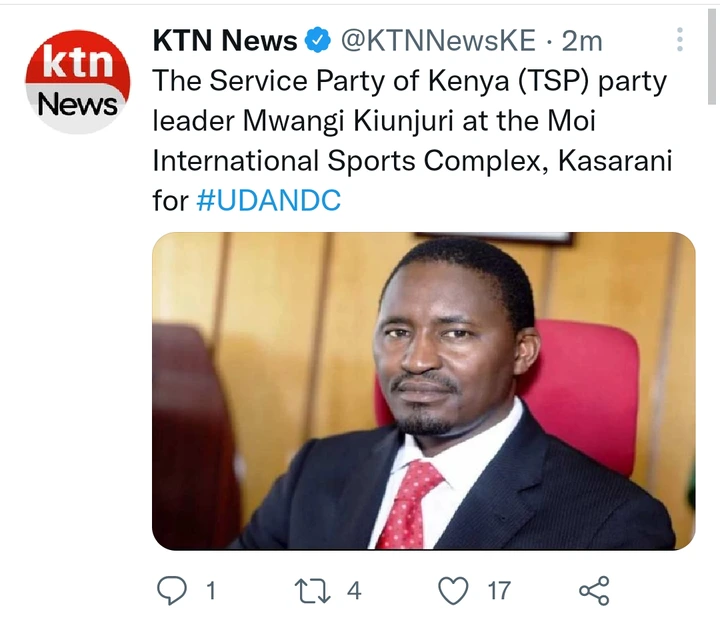This screenshot has height=628, width=720.
Task: Open the 2m timestamp link
Action: point(582,41)
